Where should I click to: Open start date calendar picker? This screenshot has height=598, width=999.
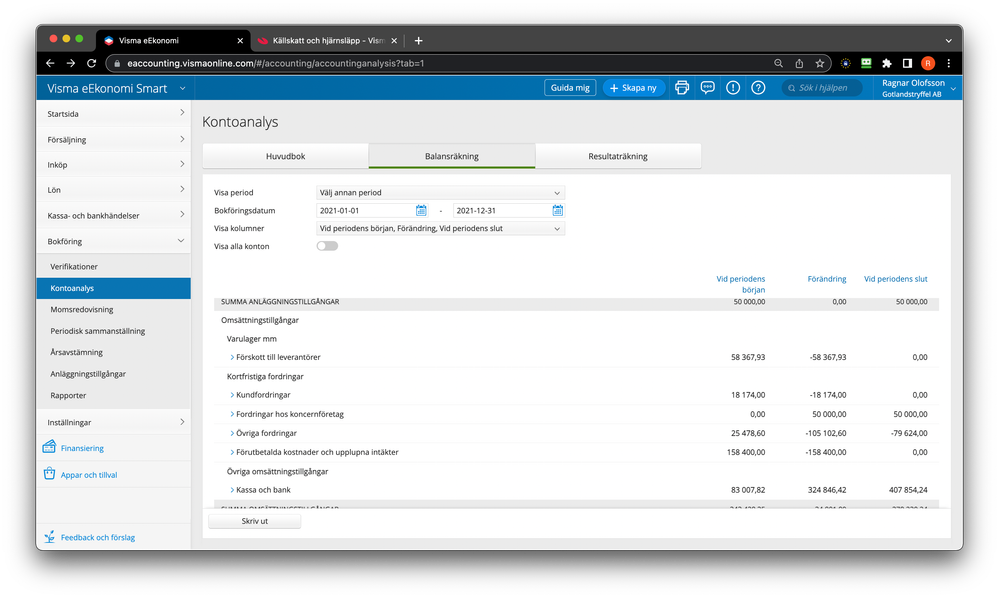tap(421, 210)
